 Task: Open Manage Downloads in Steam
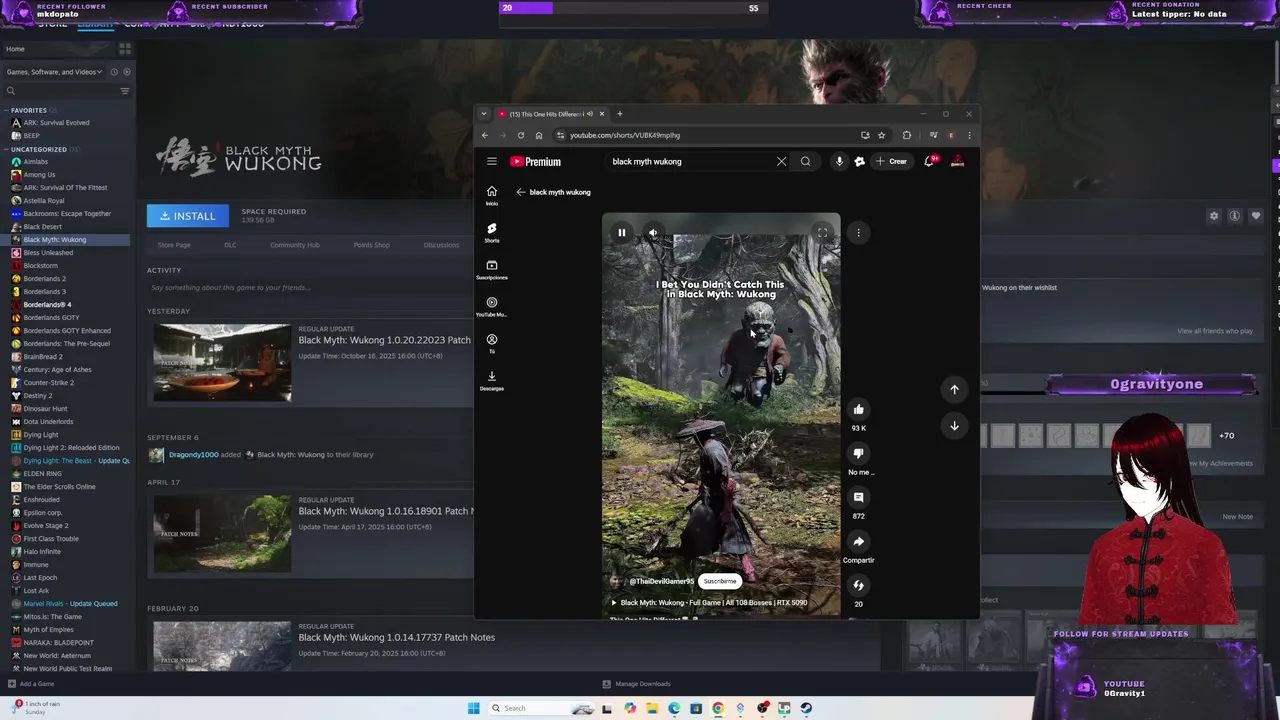coord(636,684)
